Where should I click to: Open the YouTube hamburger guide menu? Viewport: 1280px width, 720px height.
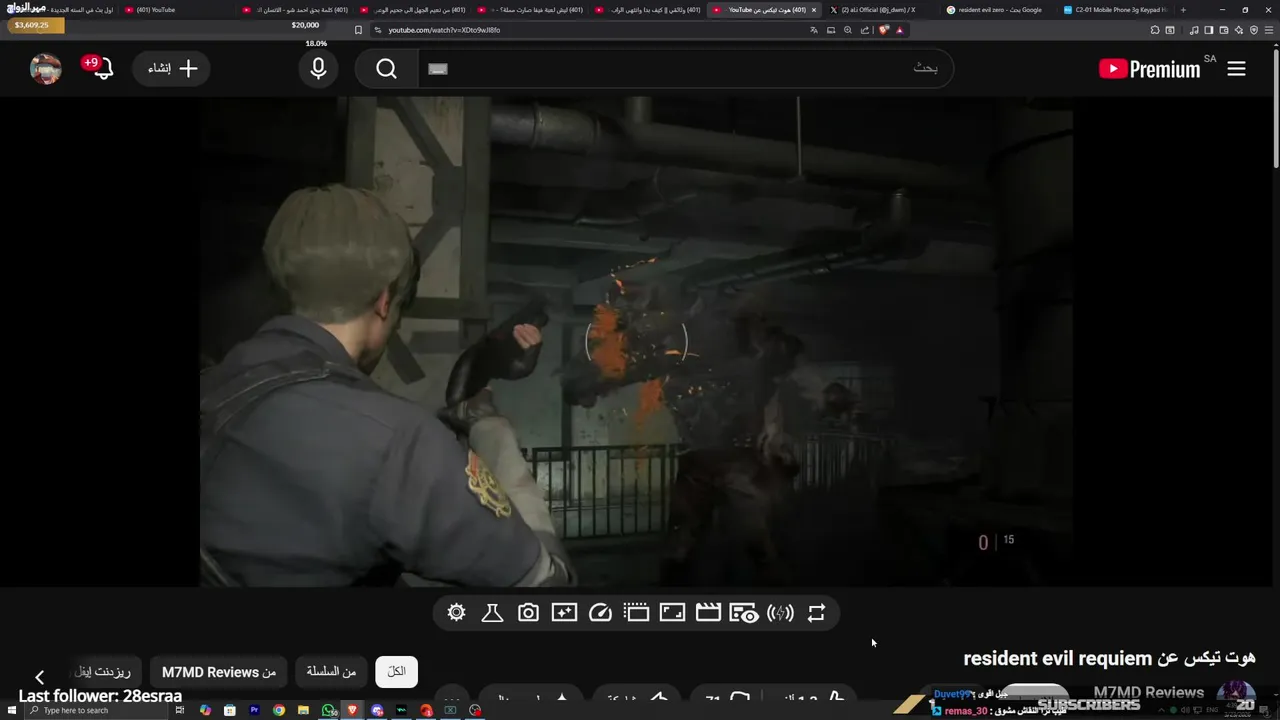point(1236,68)
